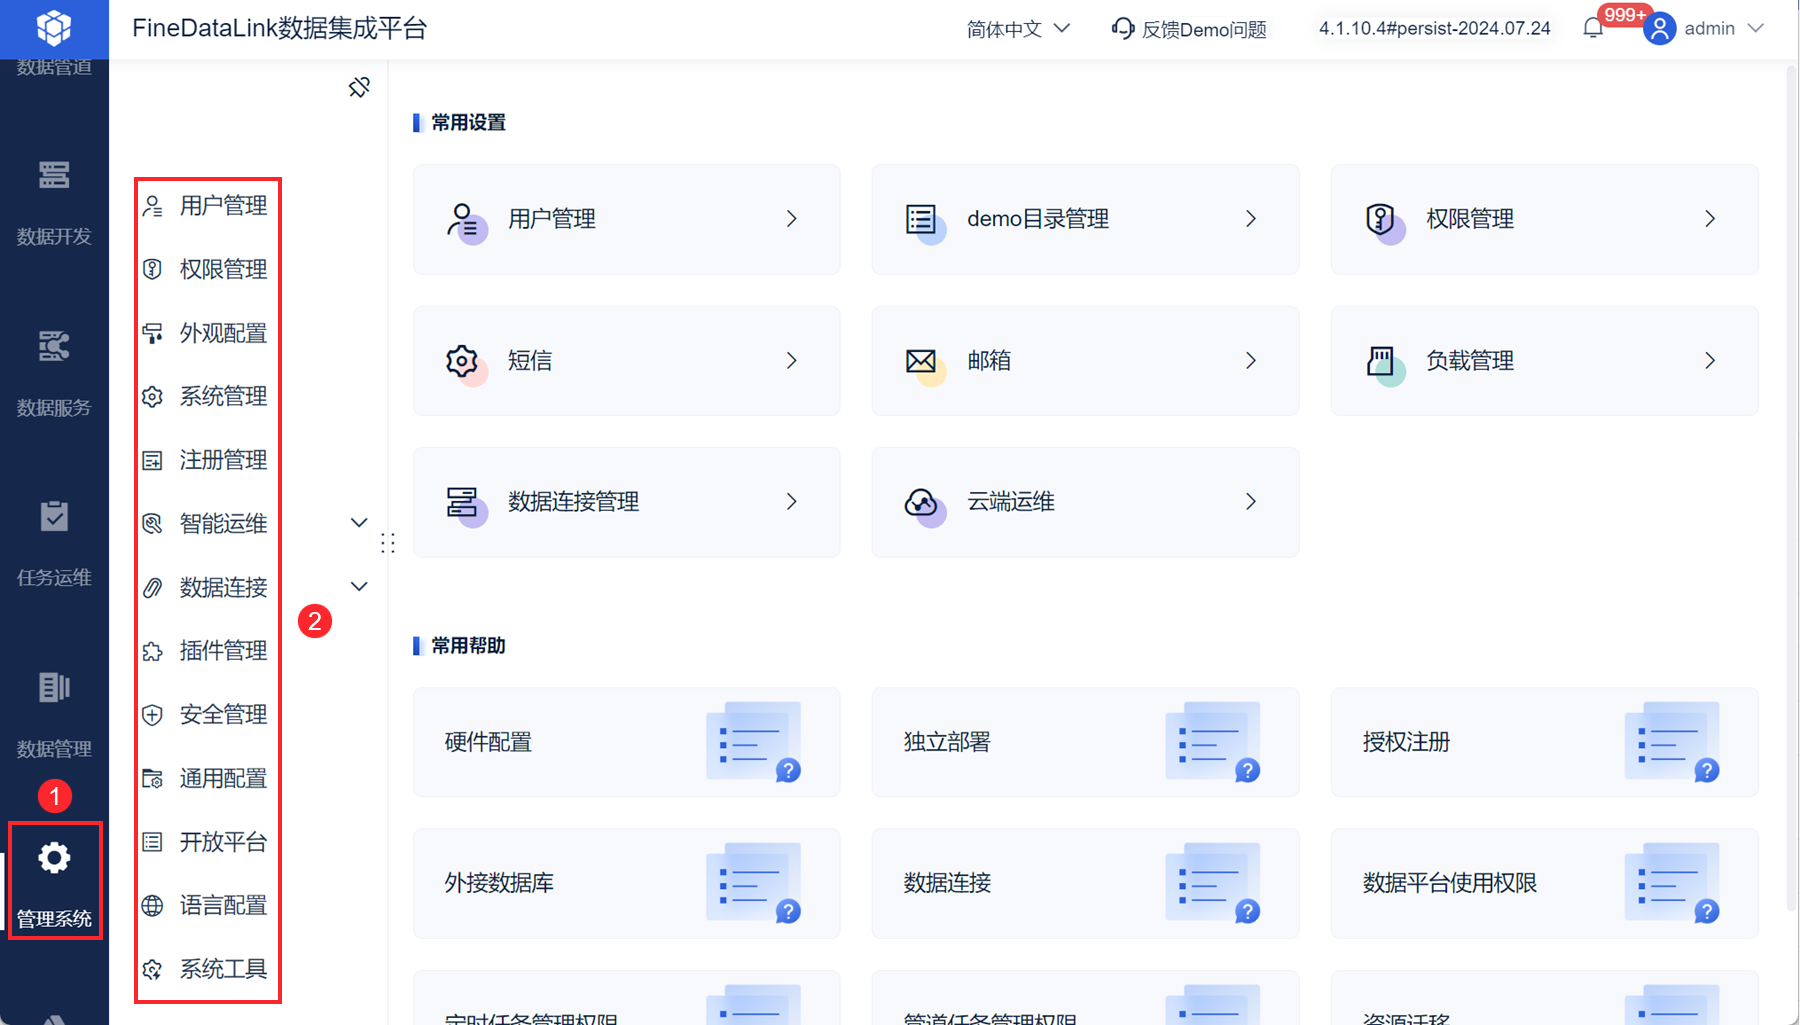This screenshot has height=1025, width=1800.
Task: Open the 负载管理 settings card
Action: [1544, 361]
